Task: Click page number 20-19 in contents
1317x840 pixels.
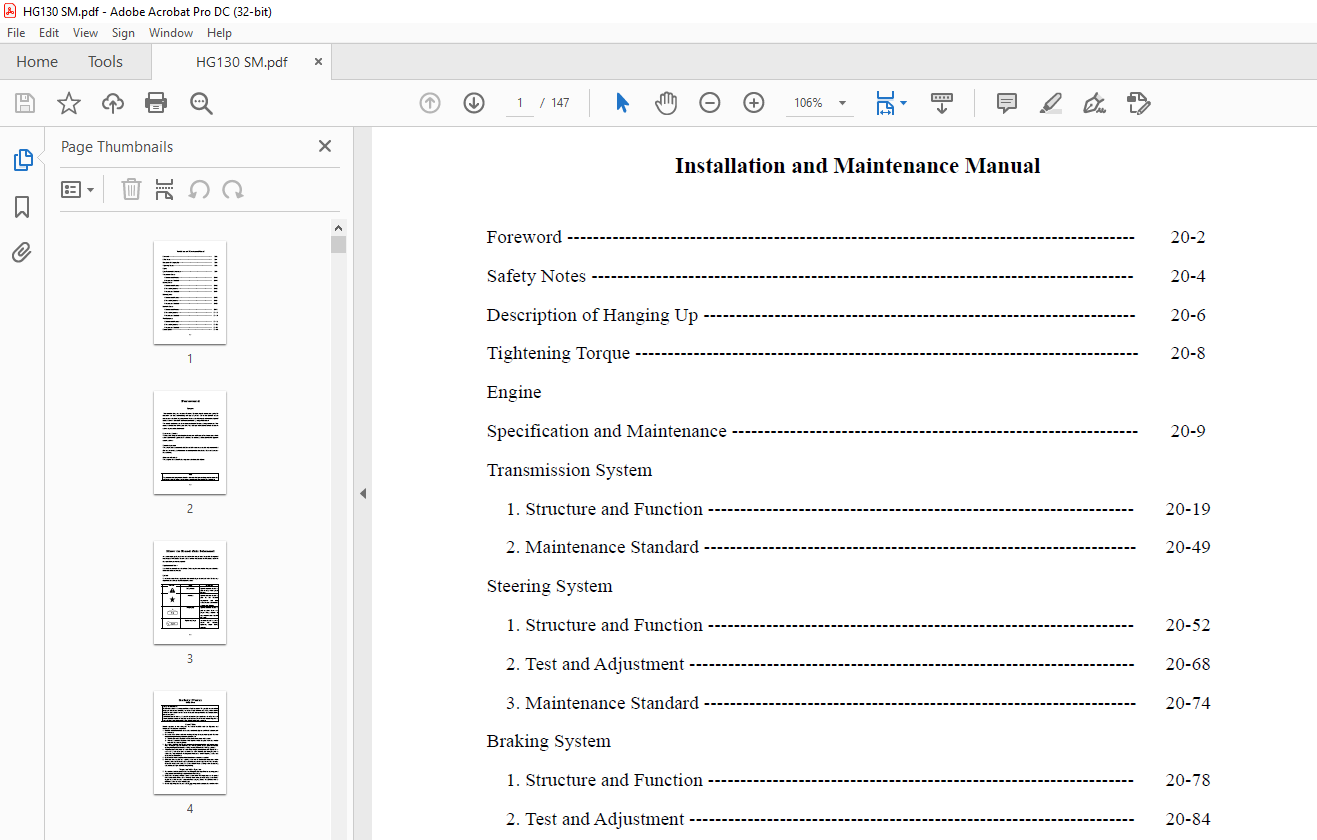Action: point(1188,509)
